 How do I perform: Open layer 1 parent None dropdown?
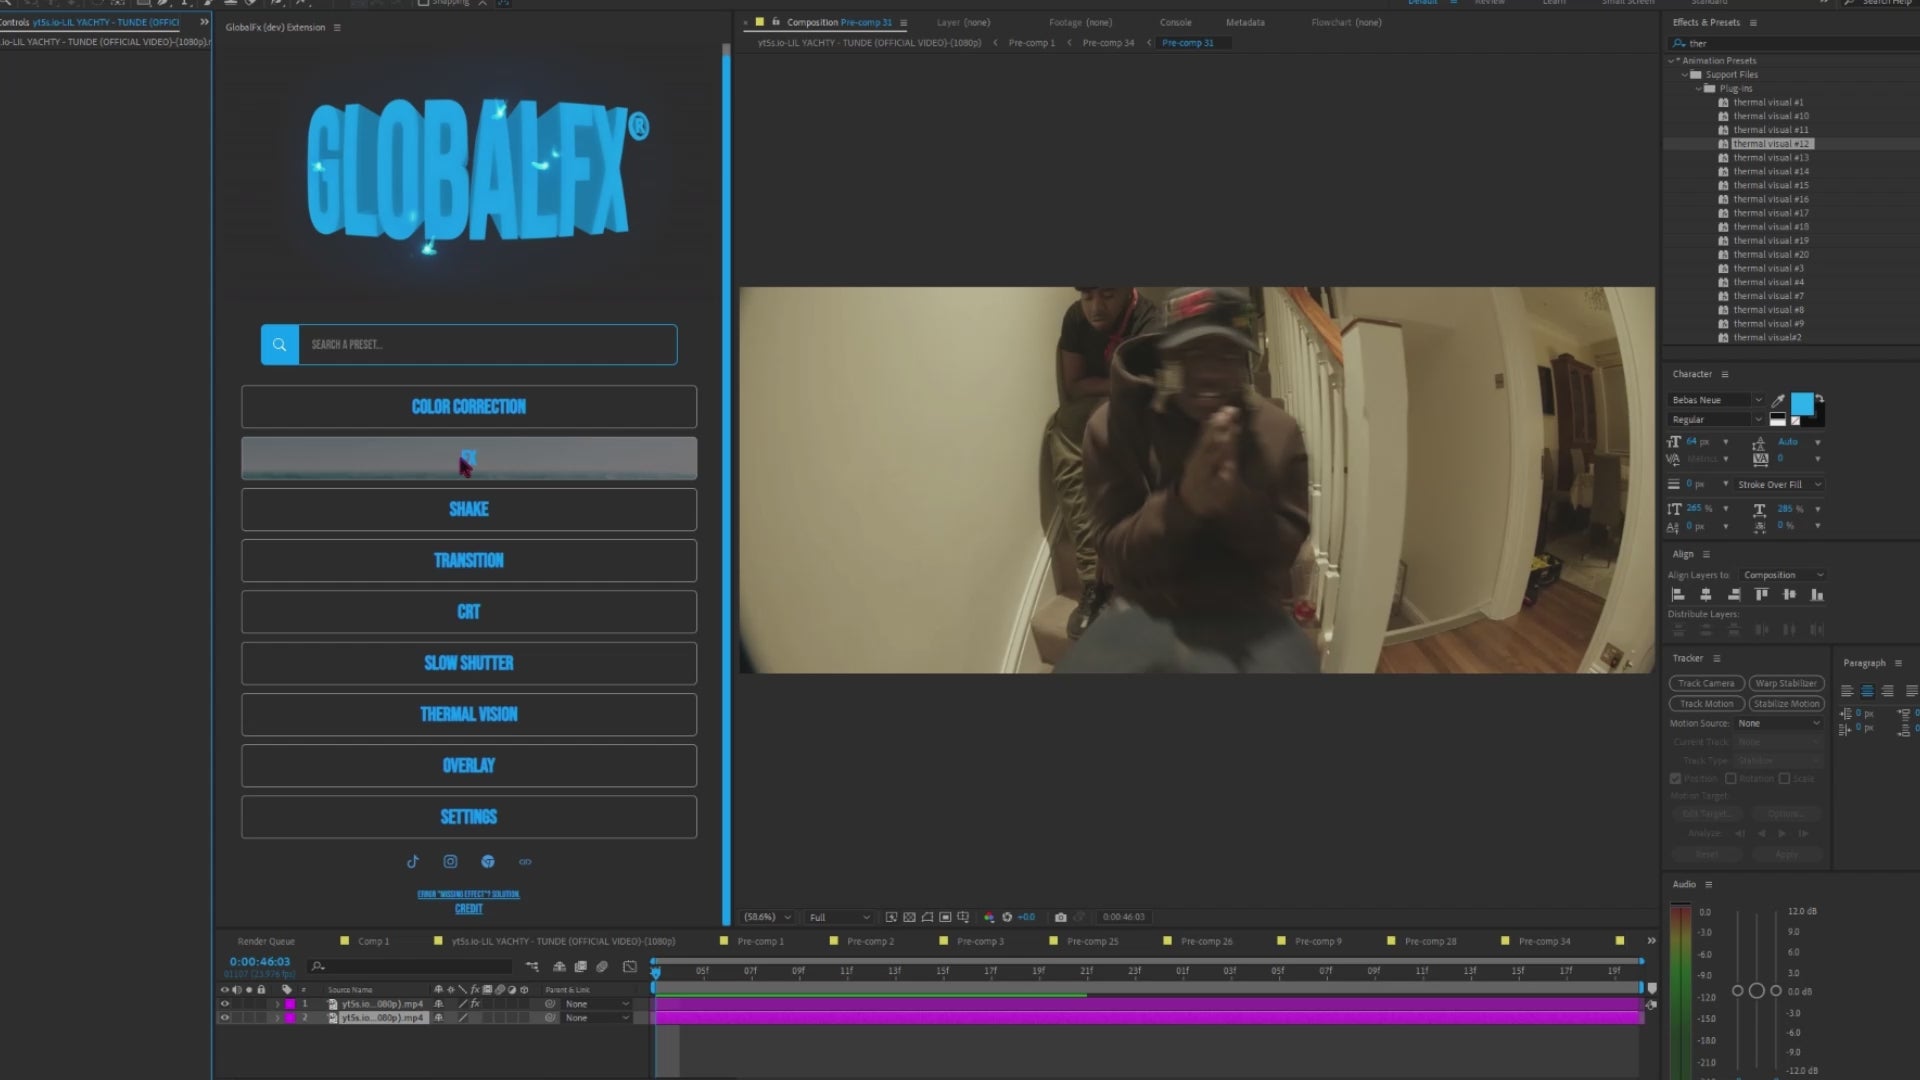point(597,1004)
